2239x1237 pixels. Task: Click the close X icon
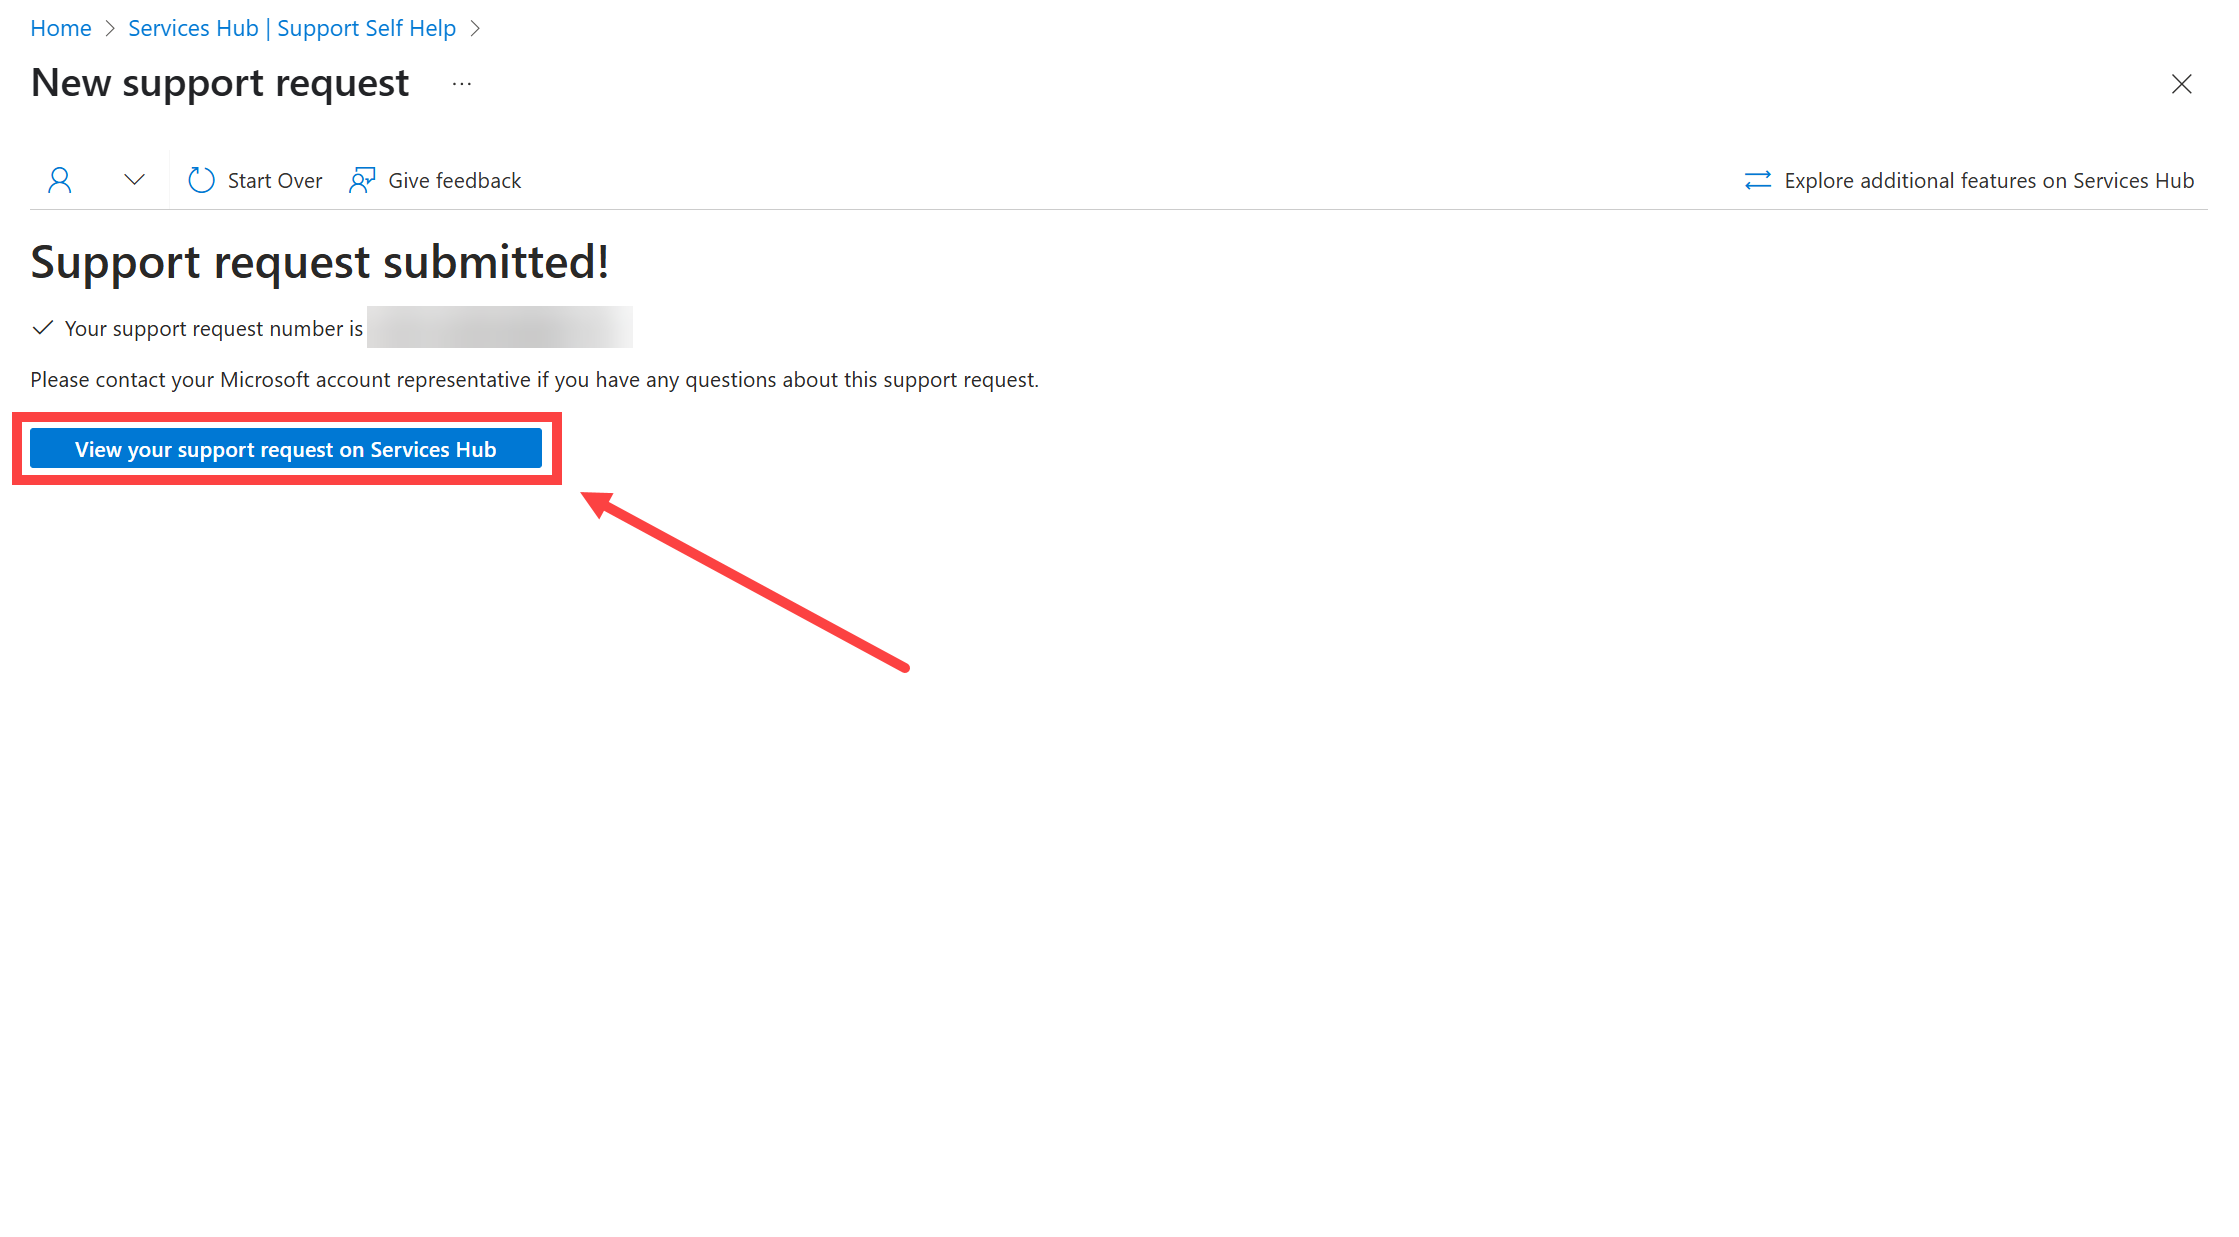click(2183, 84)
